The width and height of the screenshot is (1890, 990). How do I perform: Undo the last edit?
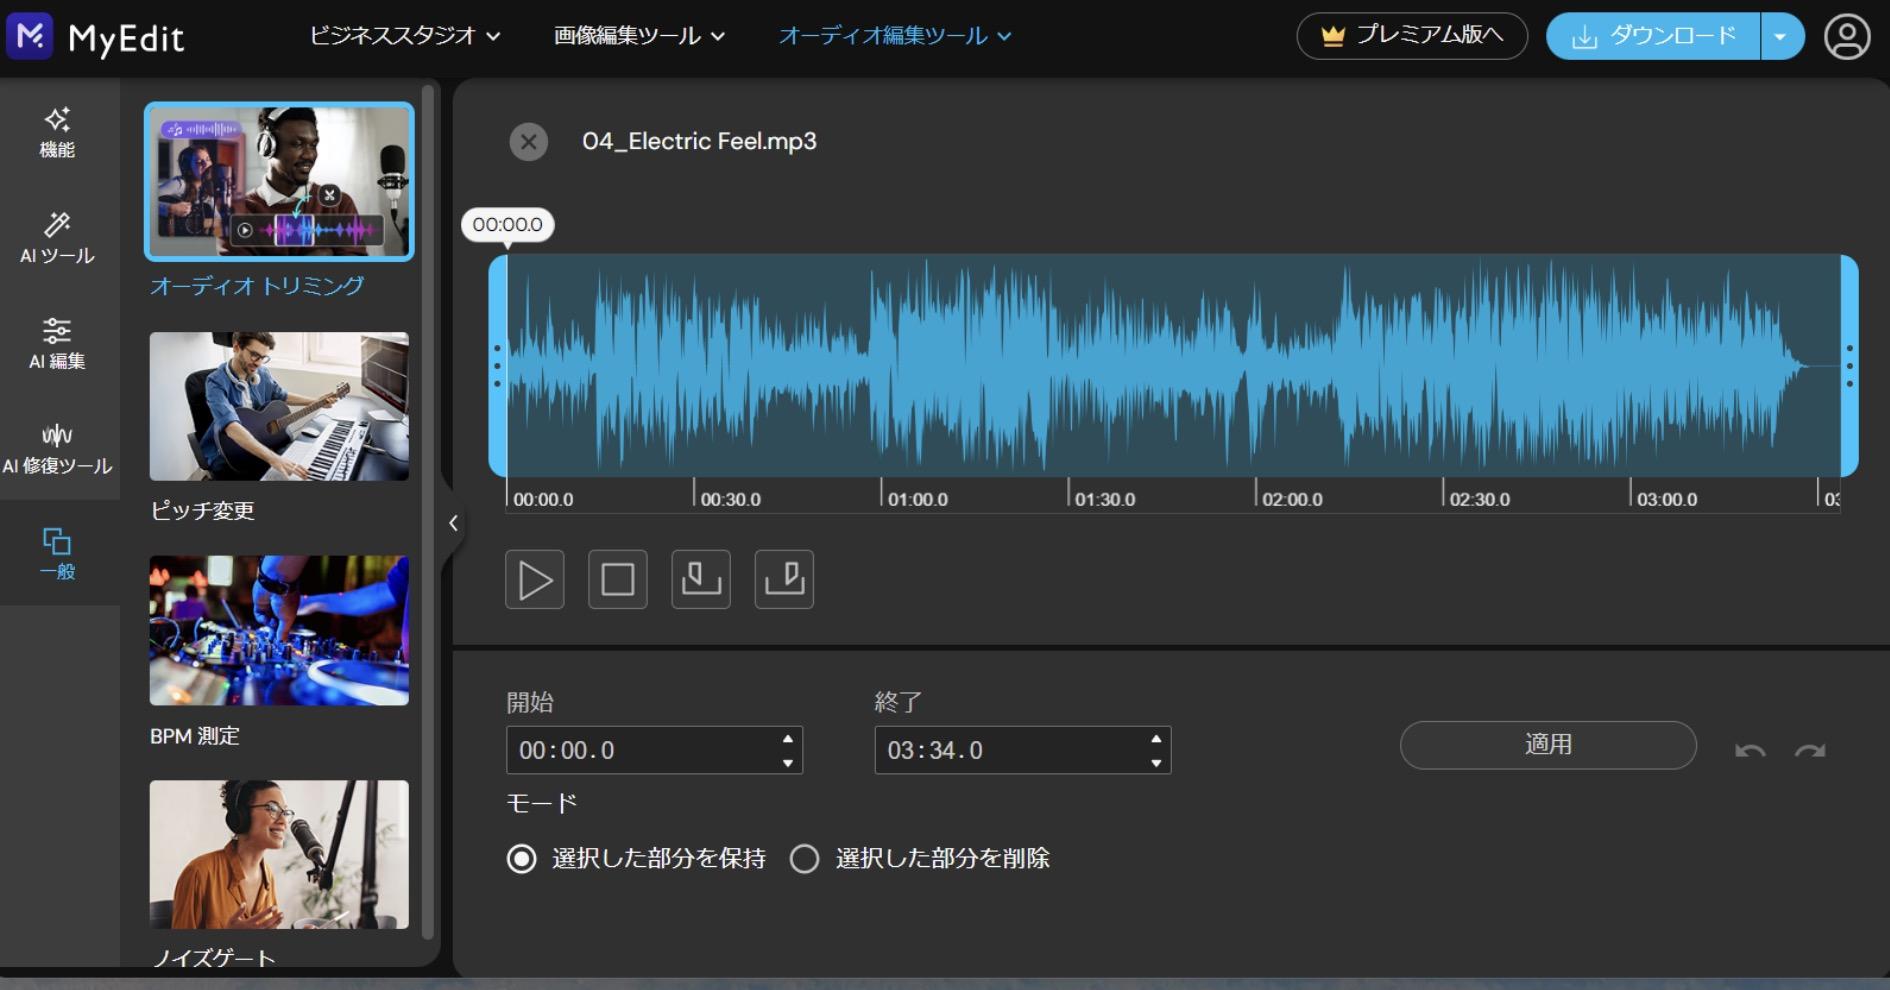[1750, 750]
